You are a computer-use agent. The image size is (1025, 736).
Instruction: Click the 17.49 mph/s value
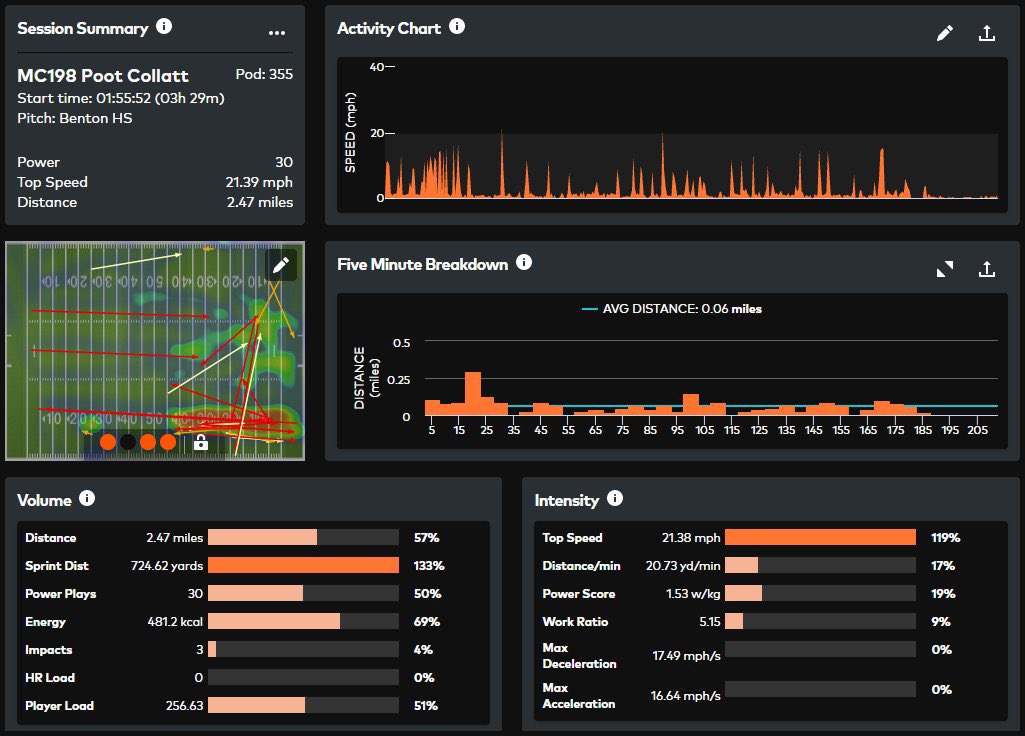pos(686,656)
